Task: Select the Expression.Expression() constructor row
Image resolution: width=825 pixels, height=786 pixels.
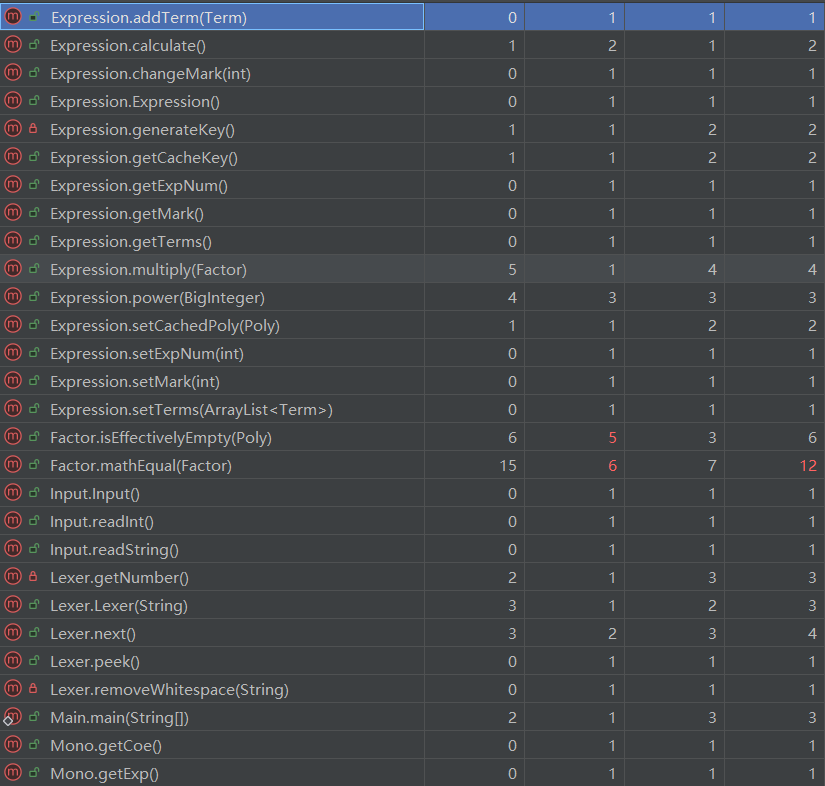Action: pyautogui.click(x=412, y=101)
